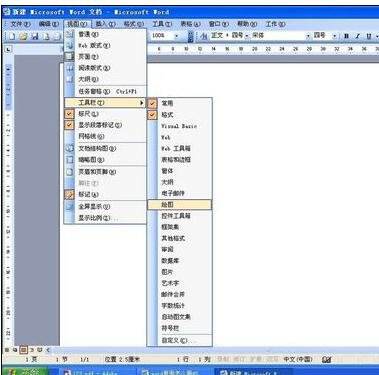
Task: Switch to Normal view button at bottom-left
Action: (x=7, y=350)
